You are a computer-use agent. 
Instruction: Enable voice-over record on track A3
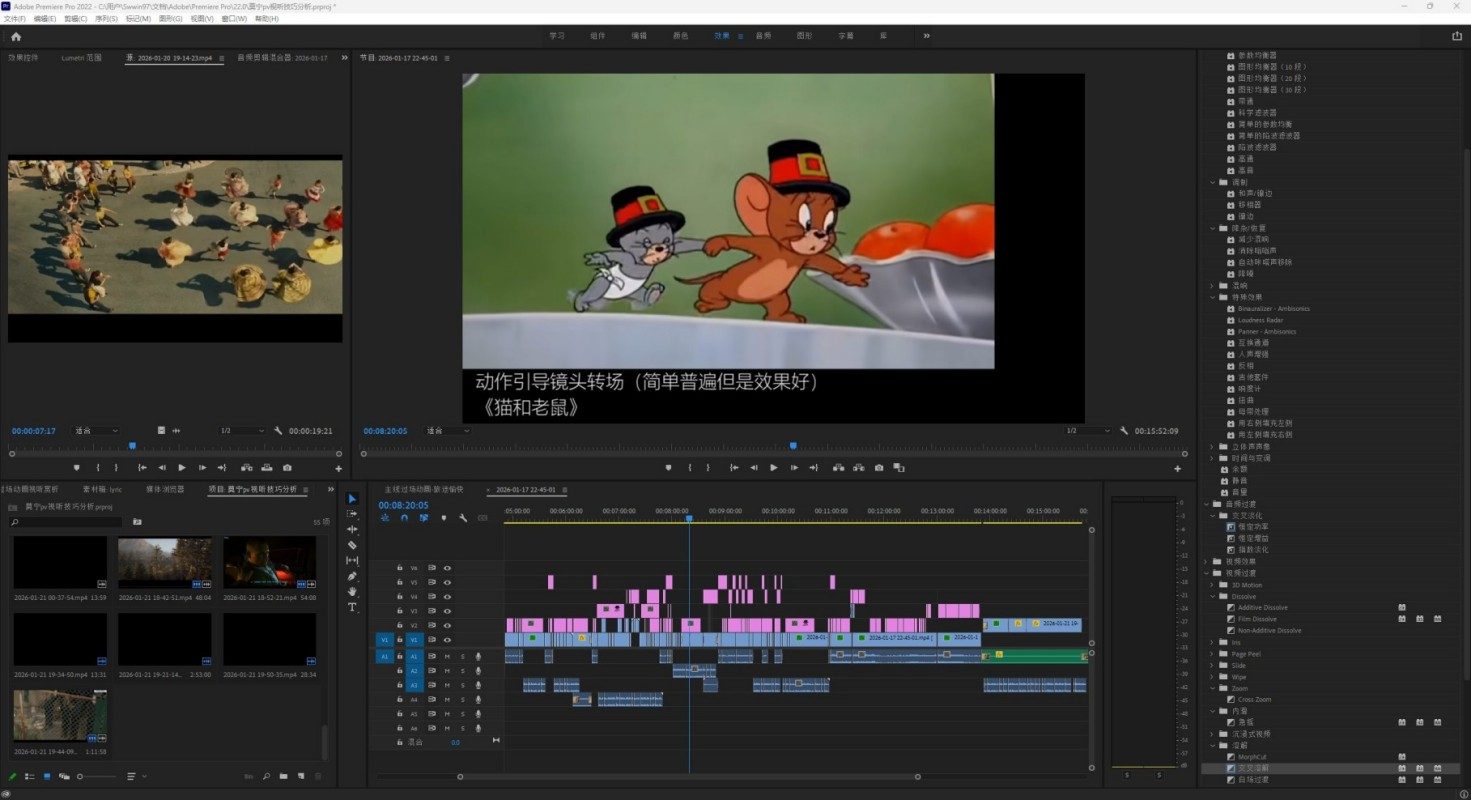[478, 685]
